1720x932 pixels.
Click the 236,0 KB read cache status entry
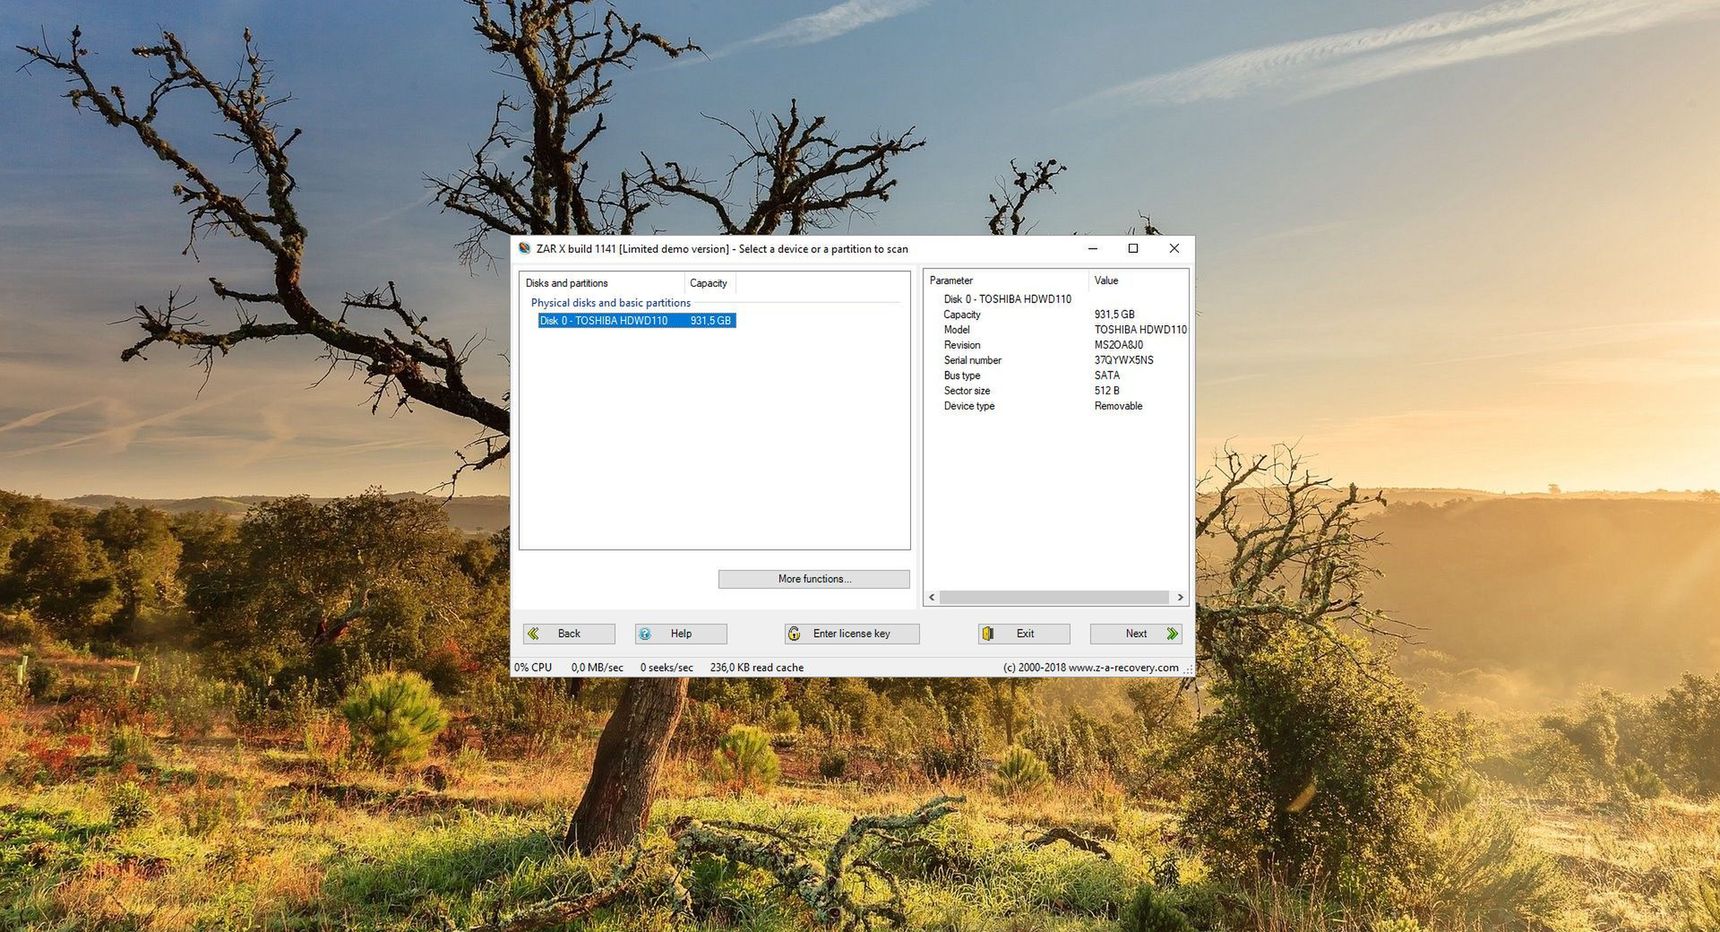(x=757, y=667)
